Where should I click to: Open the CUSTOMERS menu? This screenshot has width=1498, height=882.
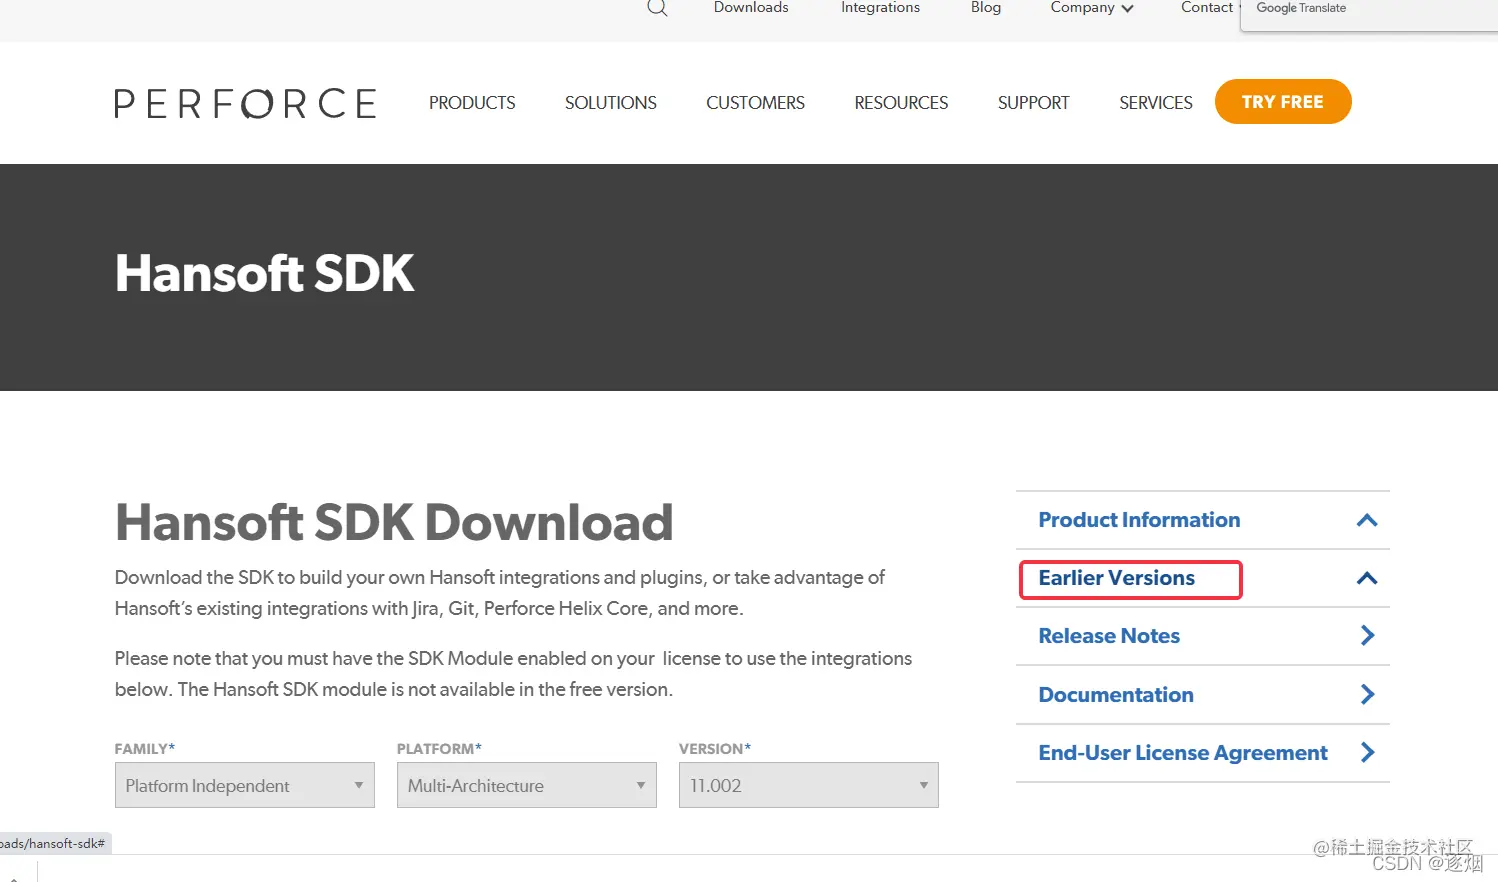point(755,103)
